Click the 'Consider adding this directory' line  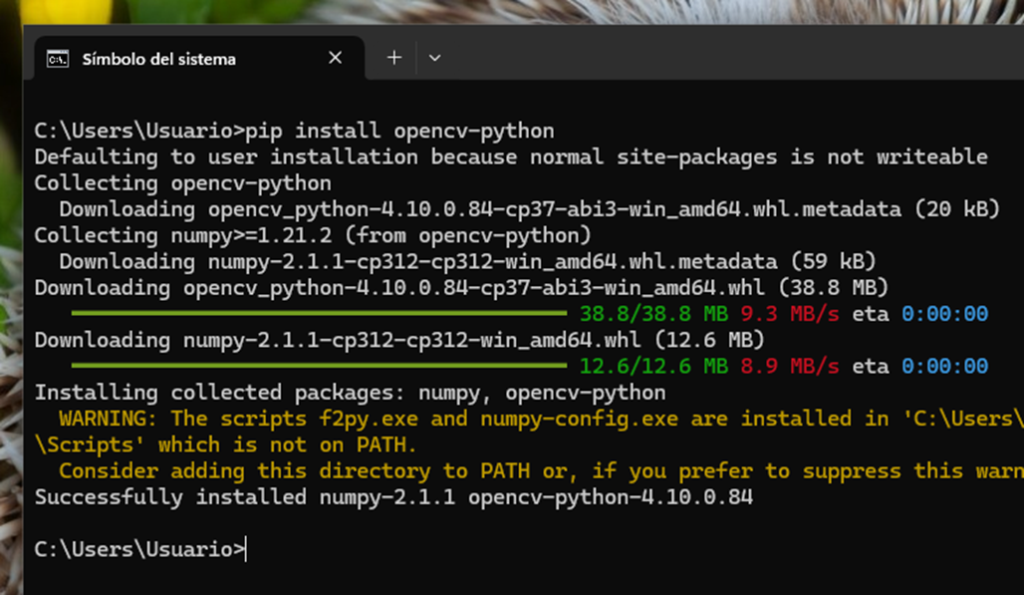[x=541, y=471]
